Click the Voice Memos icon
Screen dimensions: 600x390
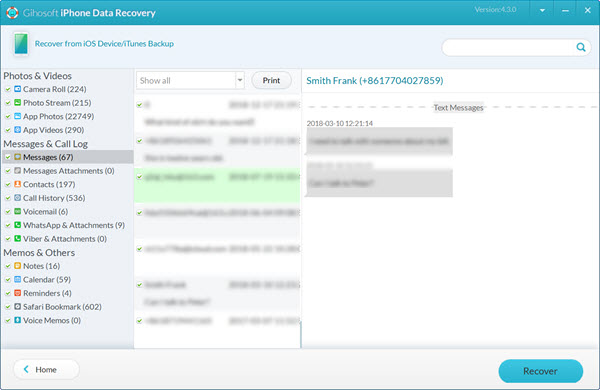(x=17, y=320)
